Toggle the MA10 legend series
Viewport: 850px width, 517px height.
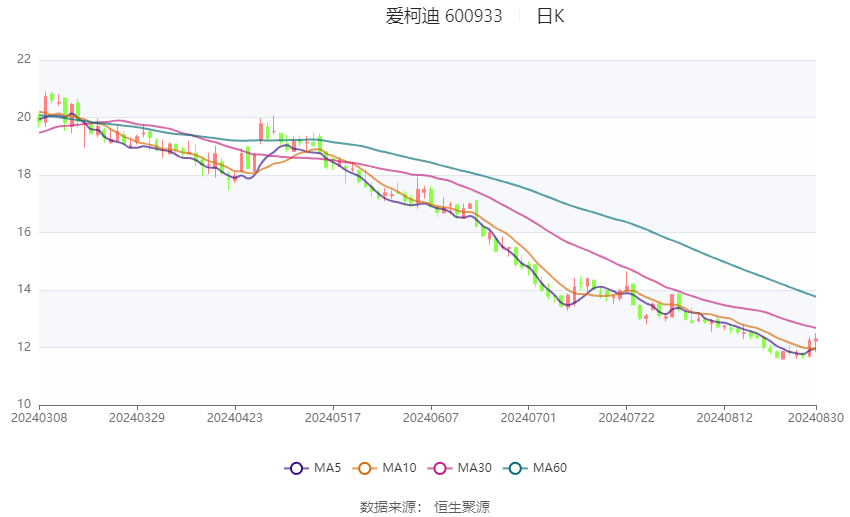pos(384,468)
